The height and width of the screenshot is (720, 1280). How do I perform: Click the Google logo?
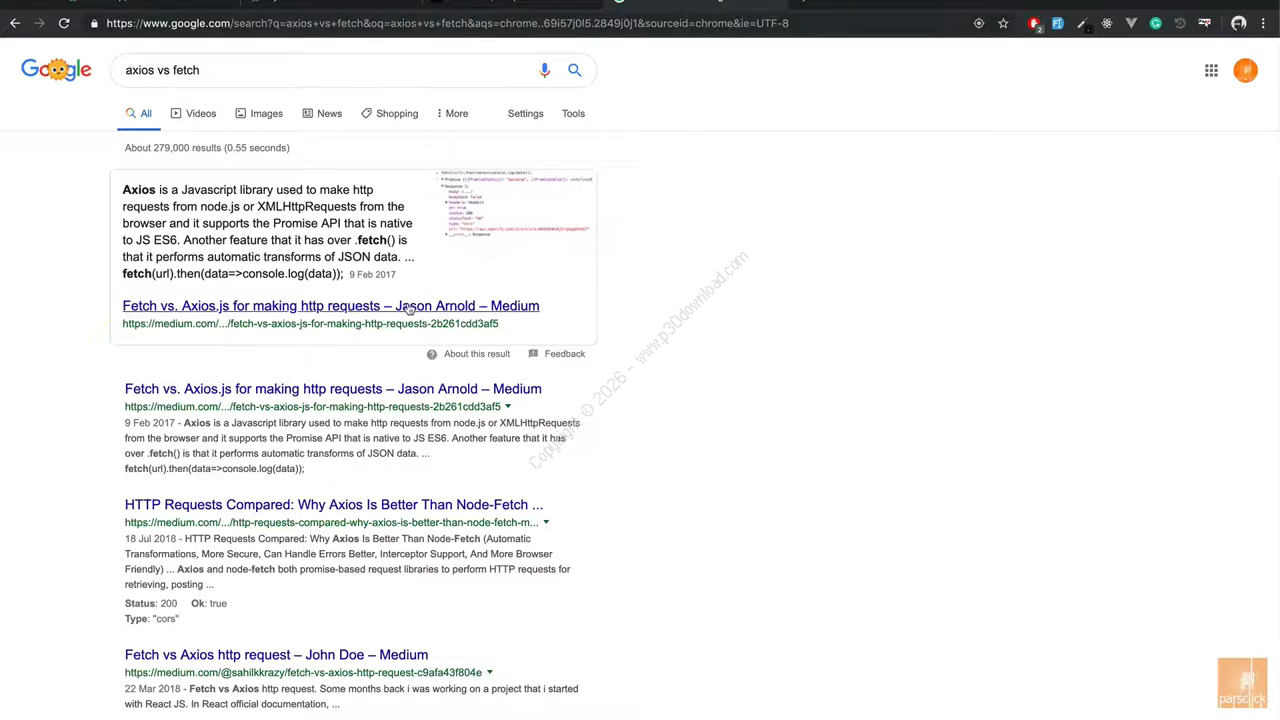pyautogui.click(x=56, y=69)
